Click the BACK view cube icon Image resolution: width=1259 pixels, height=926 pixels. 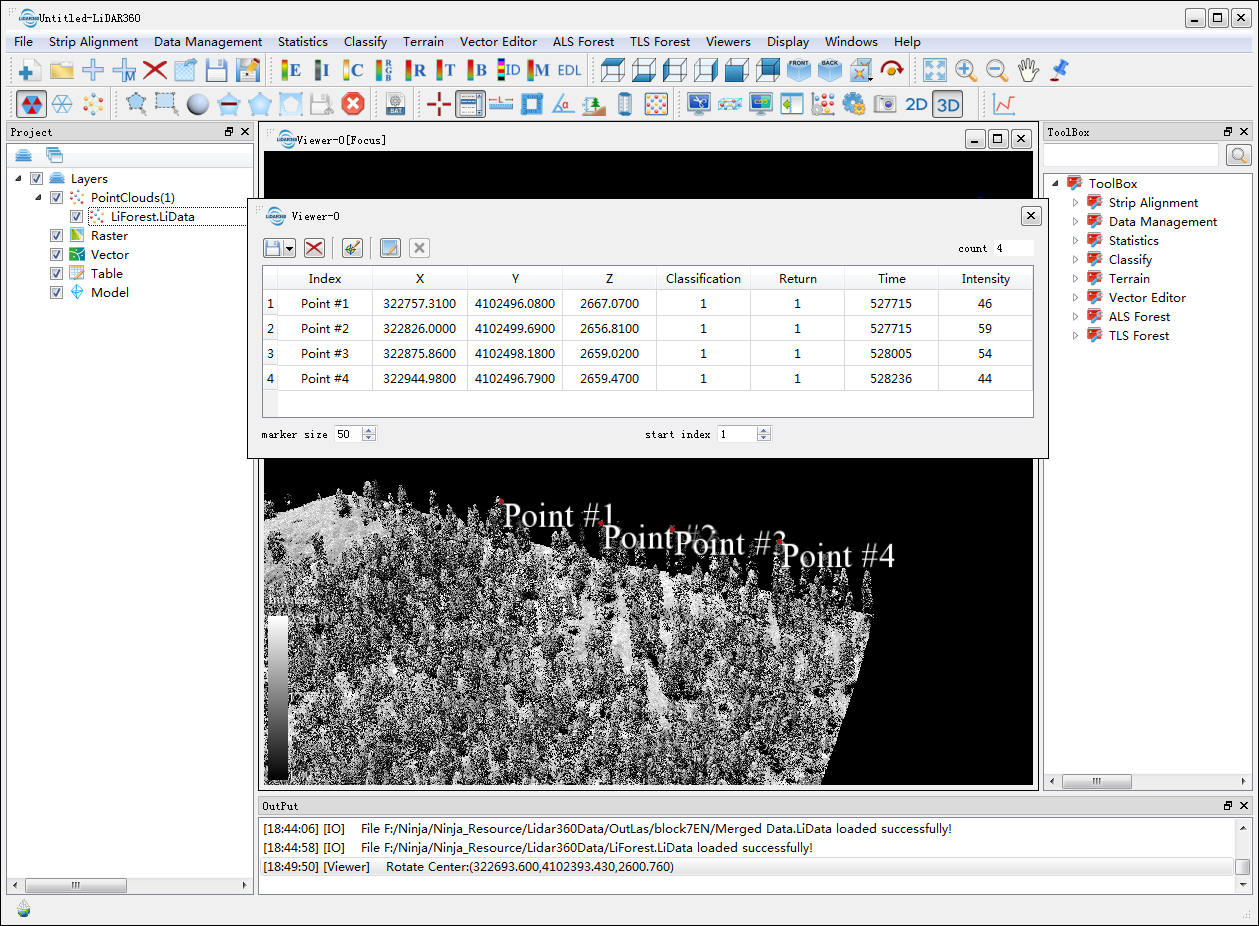coord(830,70)
